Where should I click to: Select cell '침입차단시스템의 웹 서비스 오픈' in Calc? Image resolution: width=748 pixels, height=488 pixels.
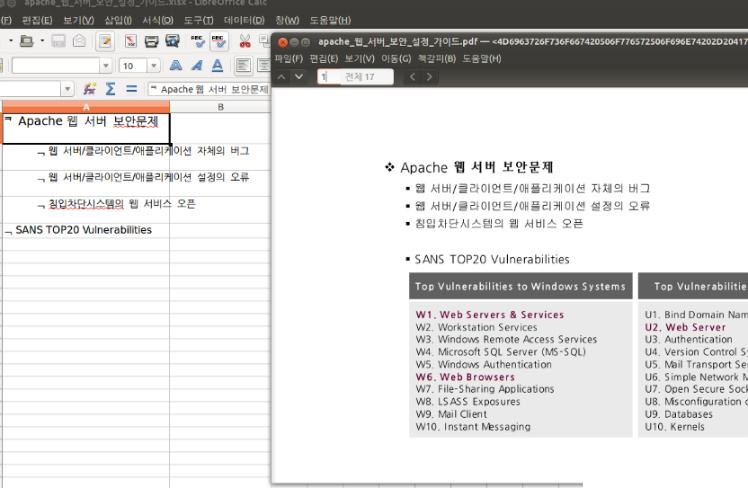(x=86, y=210)
